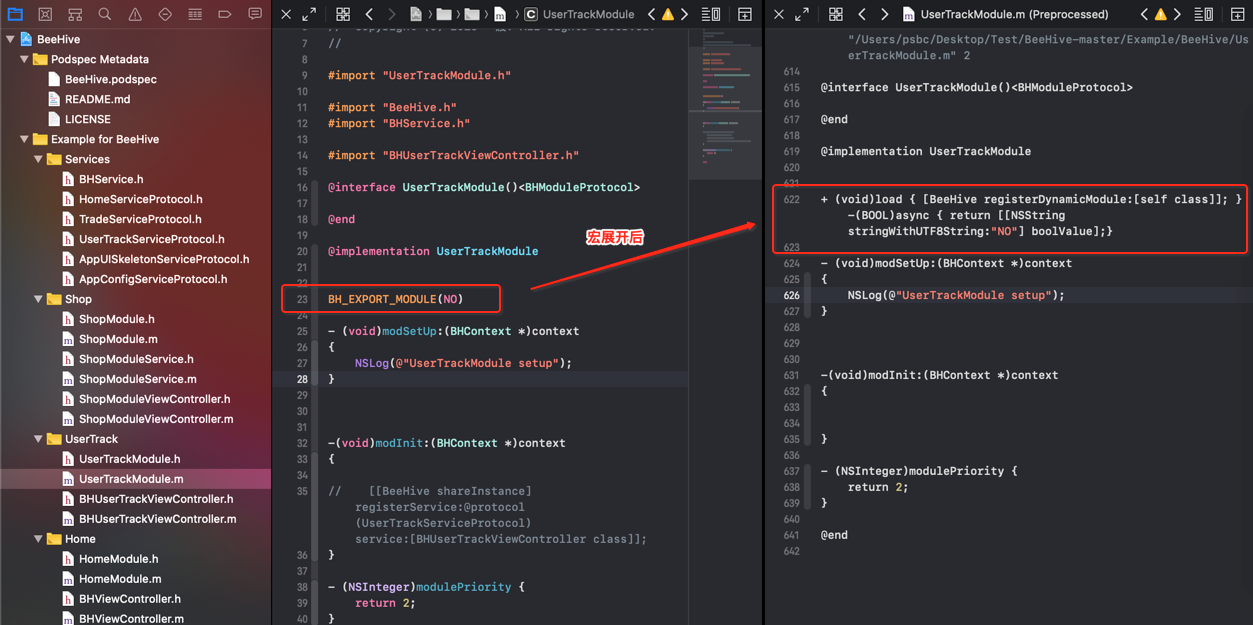Open related items menu in left editor
The width and height of the screenshot is (1253, 625).
pyautogui.click(x=343, y=14)
